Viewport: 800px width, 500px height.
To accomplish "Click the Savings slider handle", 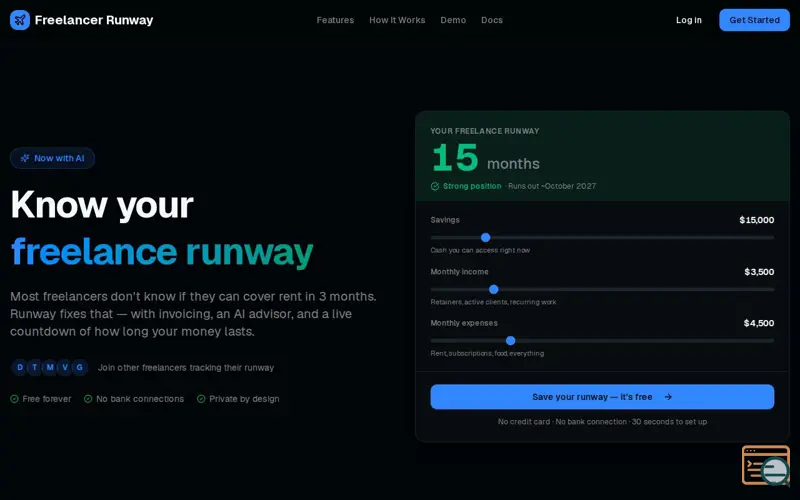I will tap(486, 237).
